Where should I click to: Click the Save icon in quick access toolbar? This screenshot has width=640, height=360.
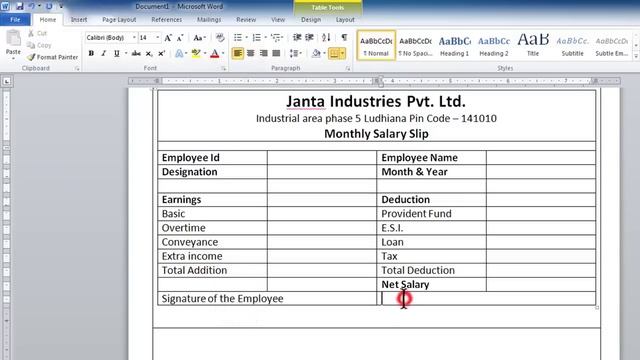[x=19, y=7]
